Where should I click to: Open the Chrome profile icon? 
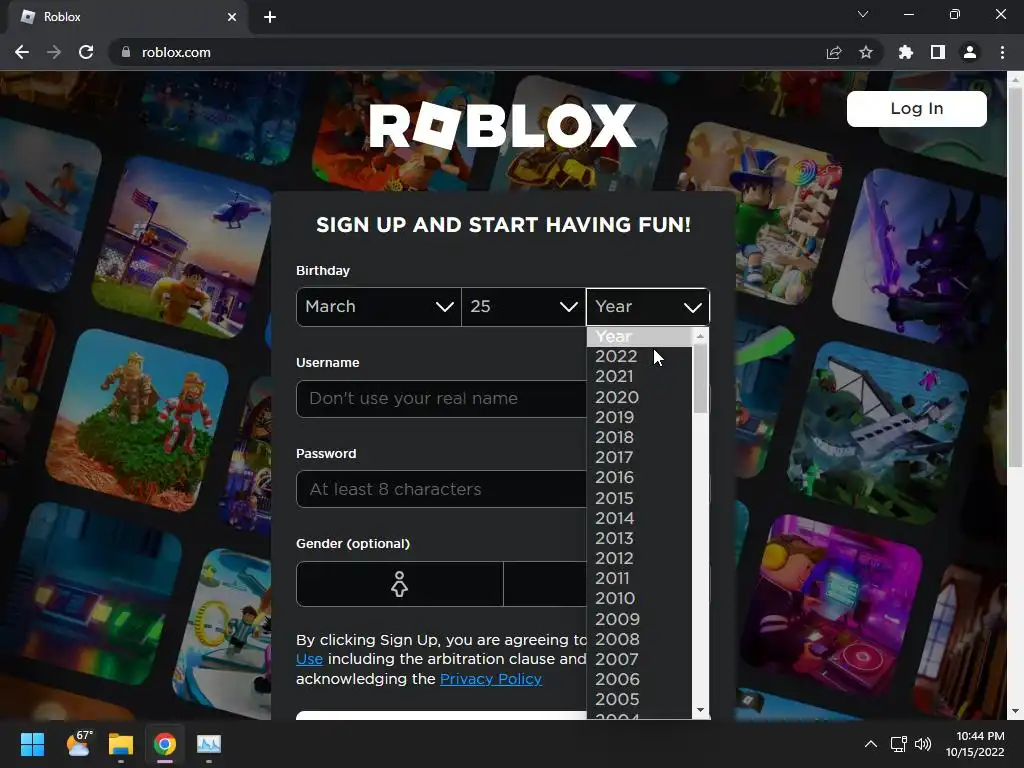click(970, 52)
